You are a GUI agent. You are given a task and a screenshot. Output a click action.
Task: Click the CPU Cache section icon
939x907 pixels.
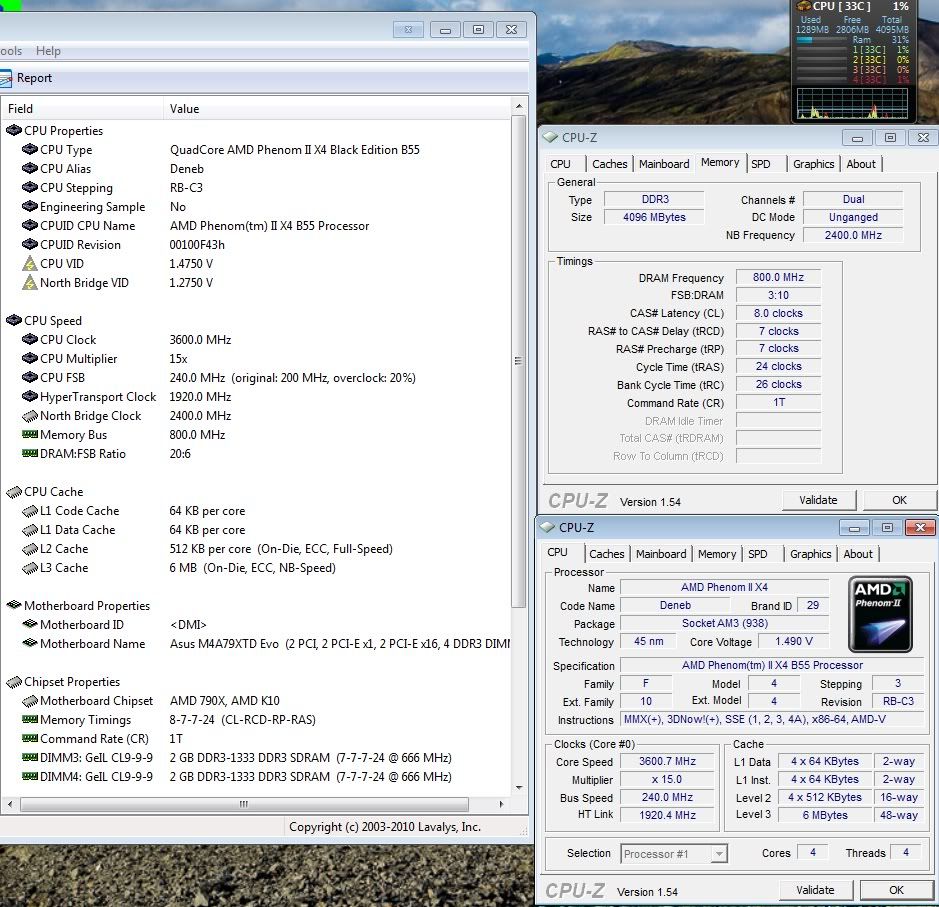coord(13,492)
